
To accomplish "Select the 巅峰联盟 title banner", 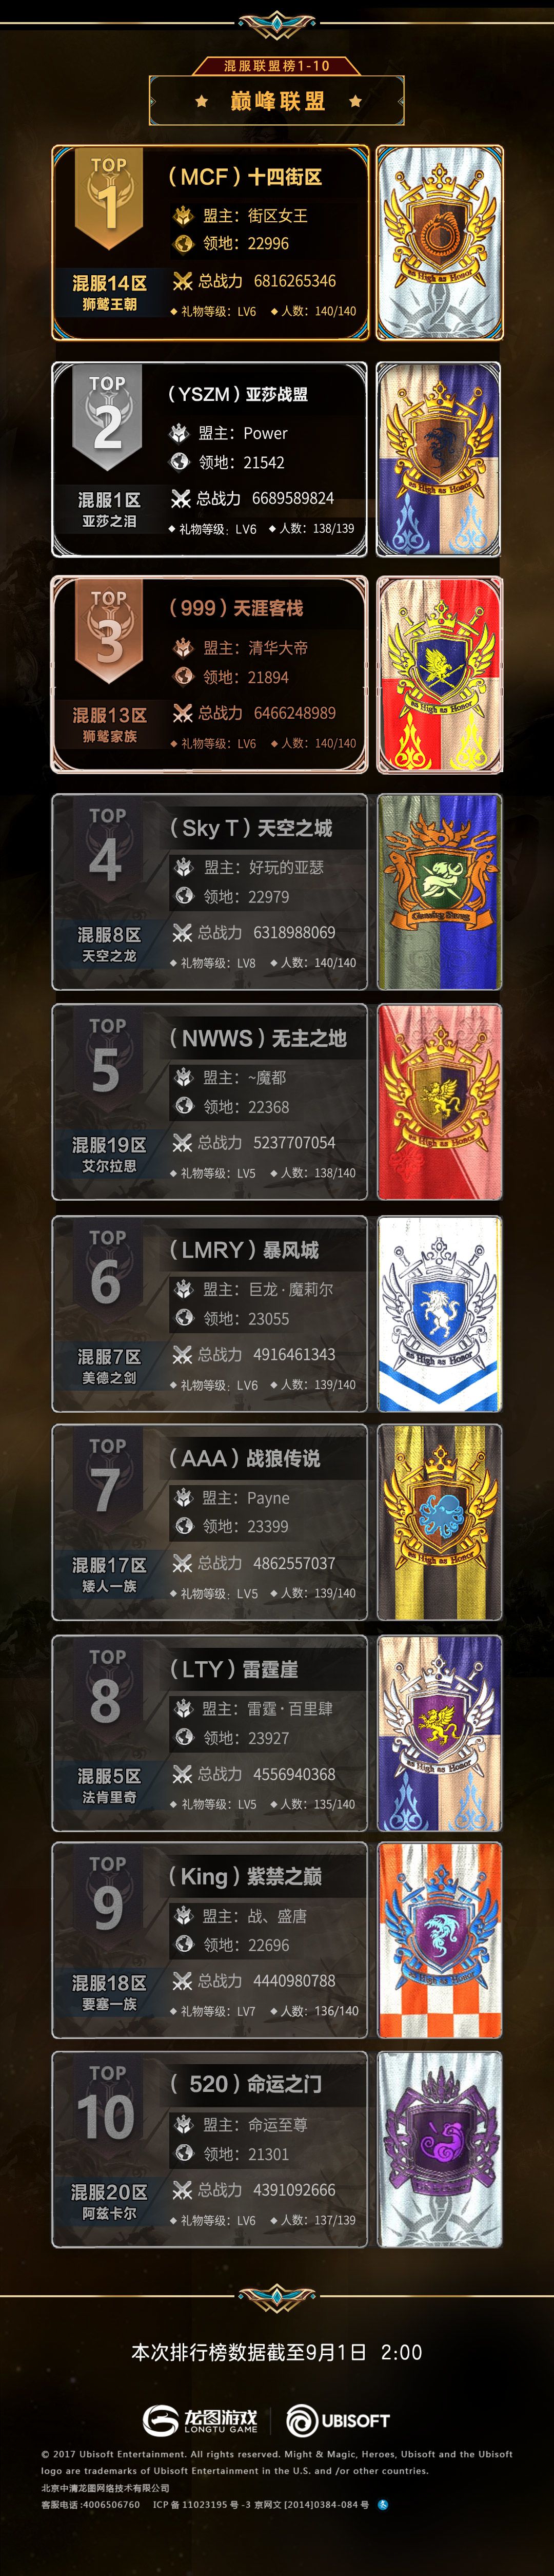I will click(277, 100).
